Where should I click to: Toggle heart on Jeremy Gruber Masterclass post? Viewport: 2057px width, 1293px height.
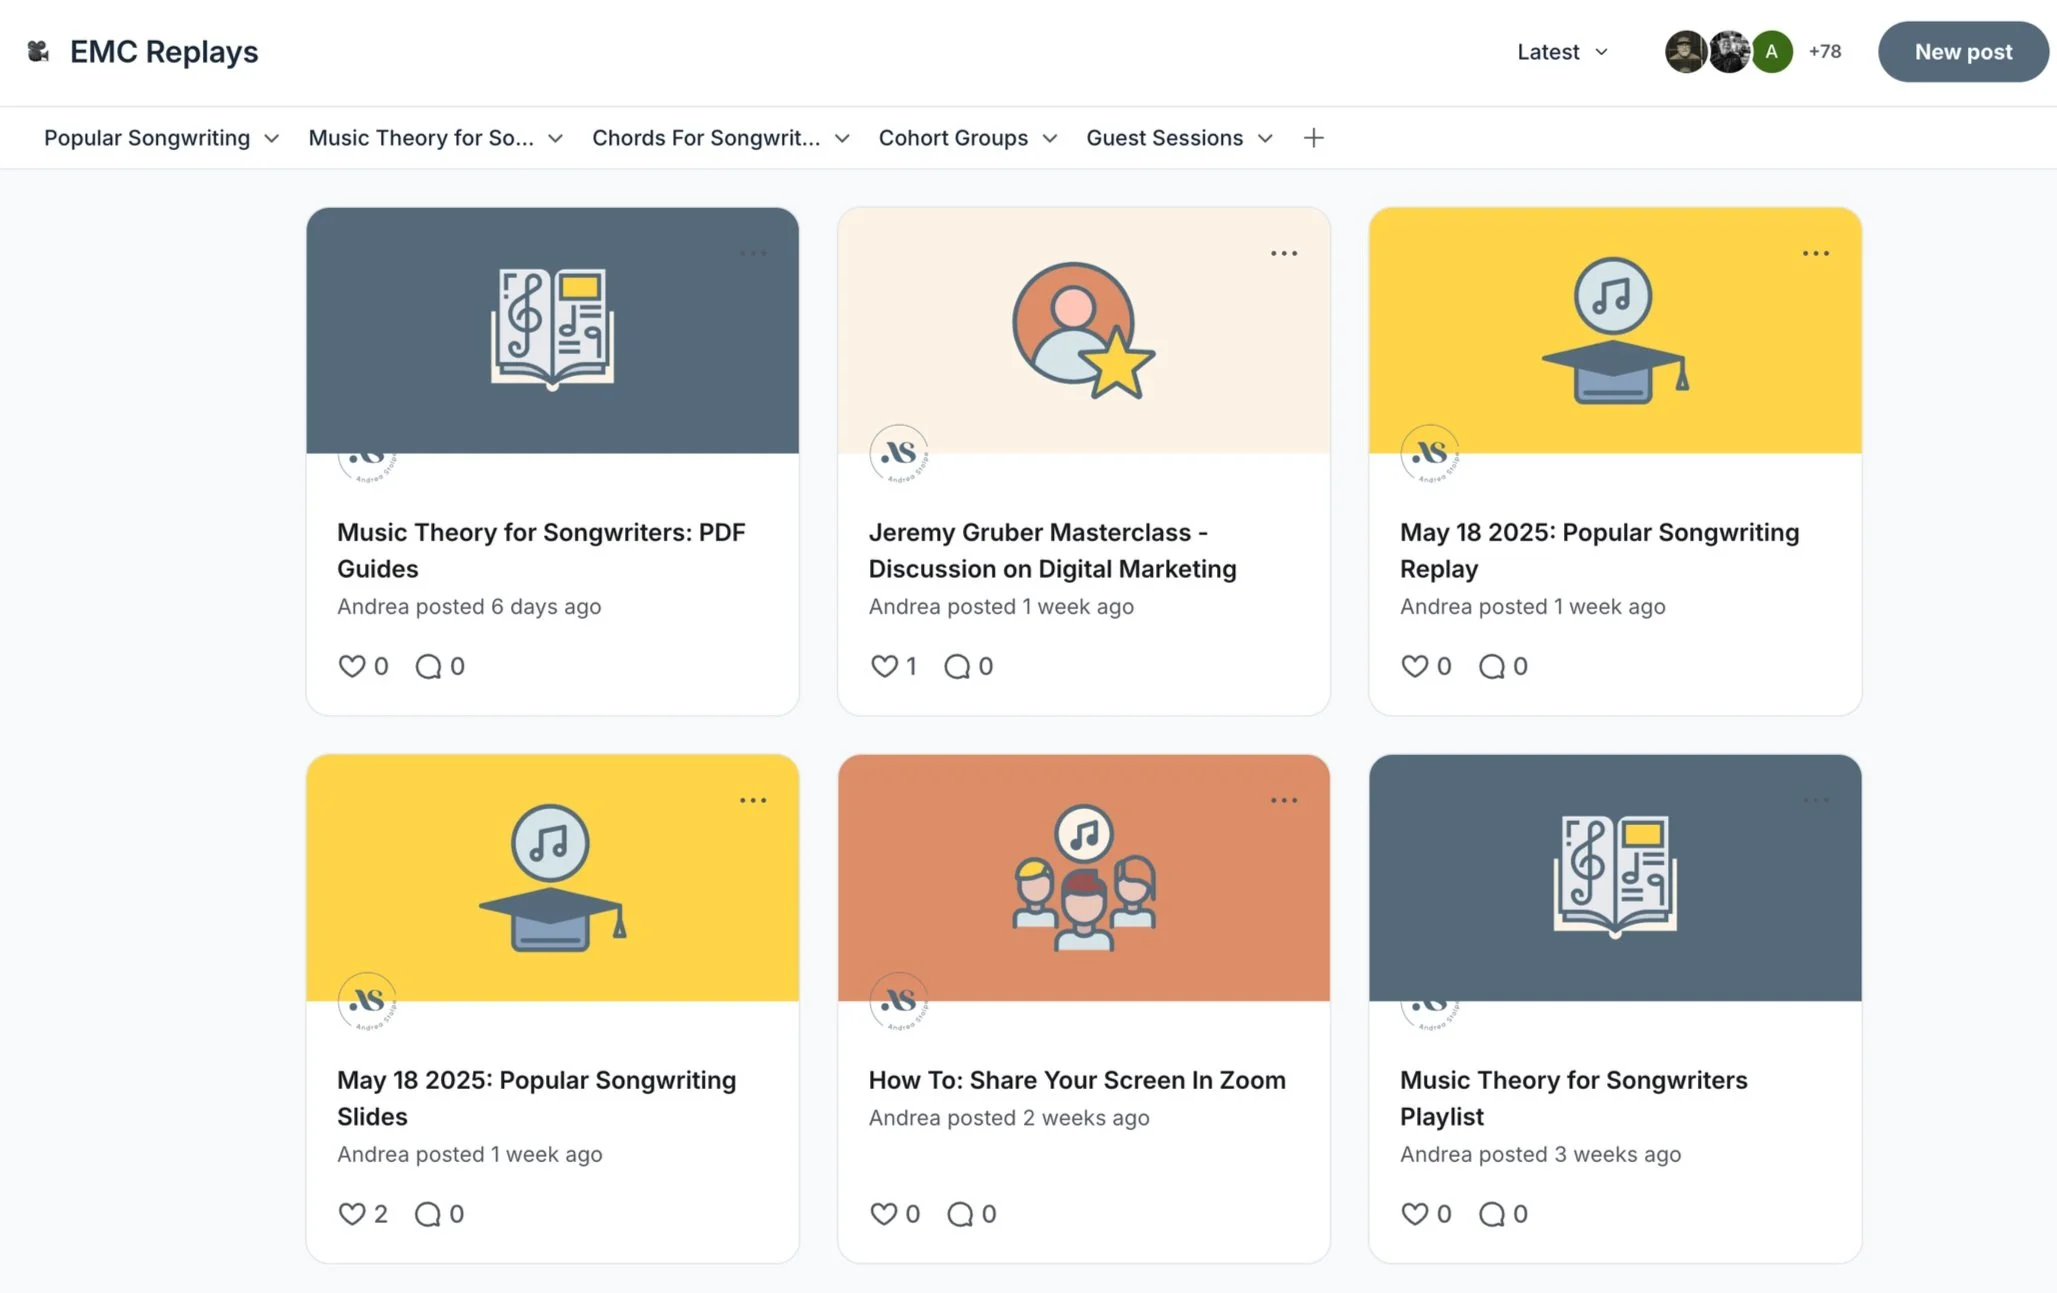coord(883,666)
